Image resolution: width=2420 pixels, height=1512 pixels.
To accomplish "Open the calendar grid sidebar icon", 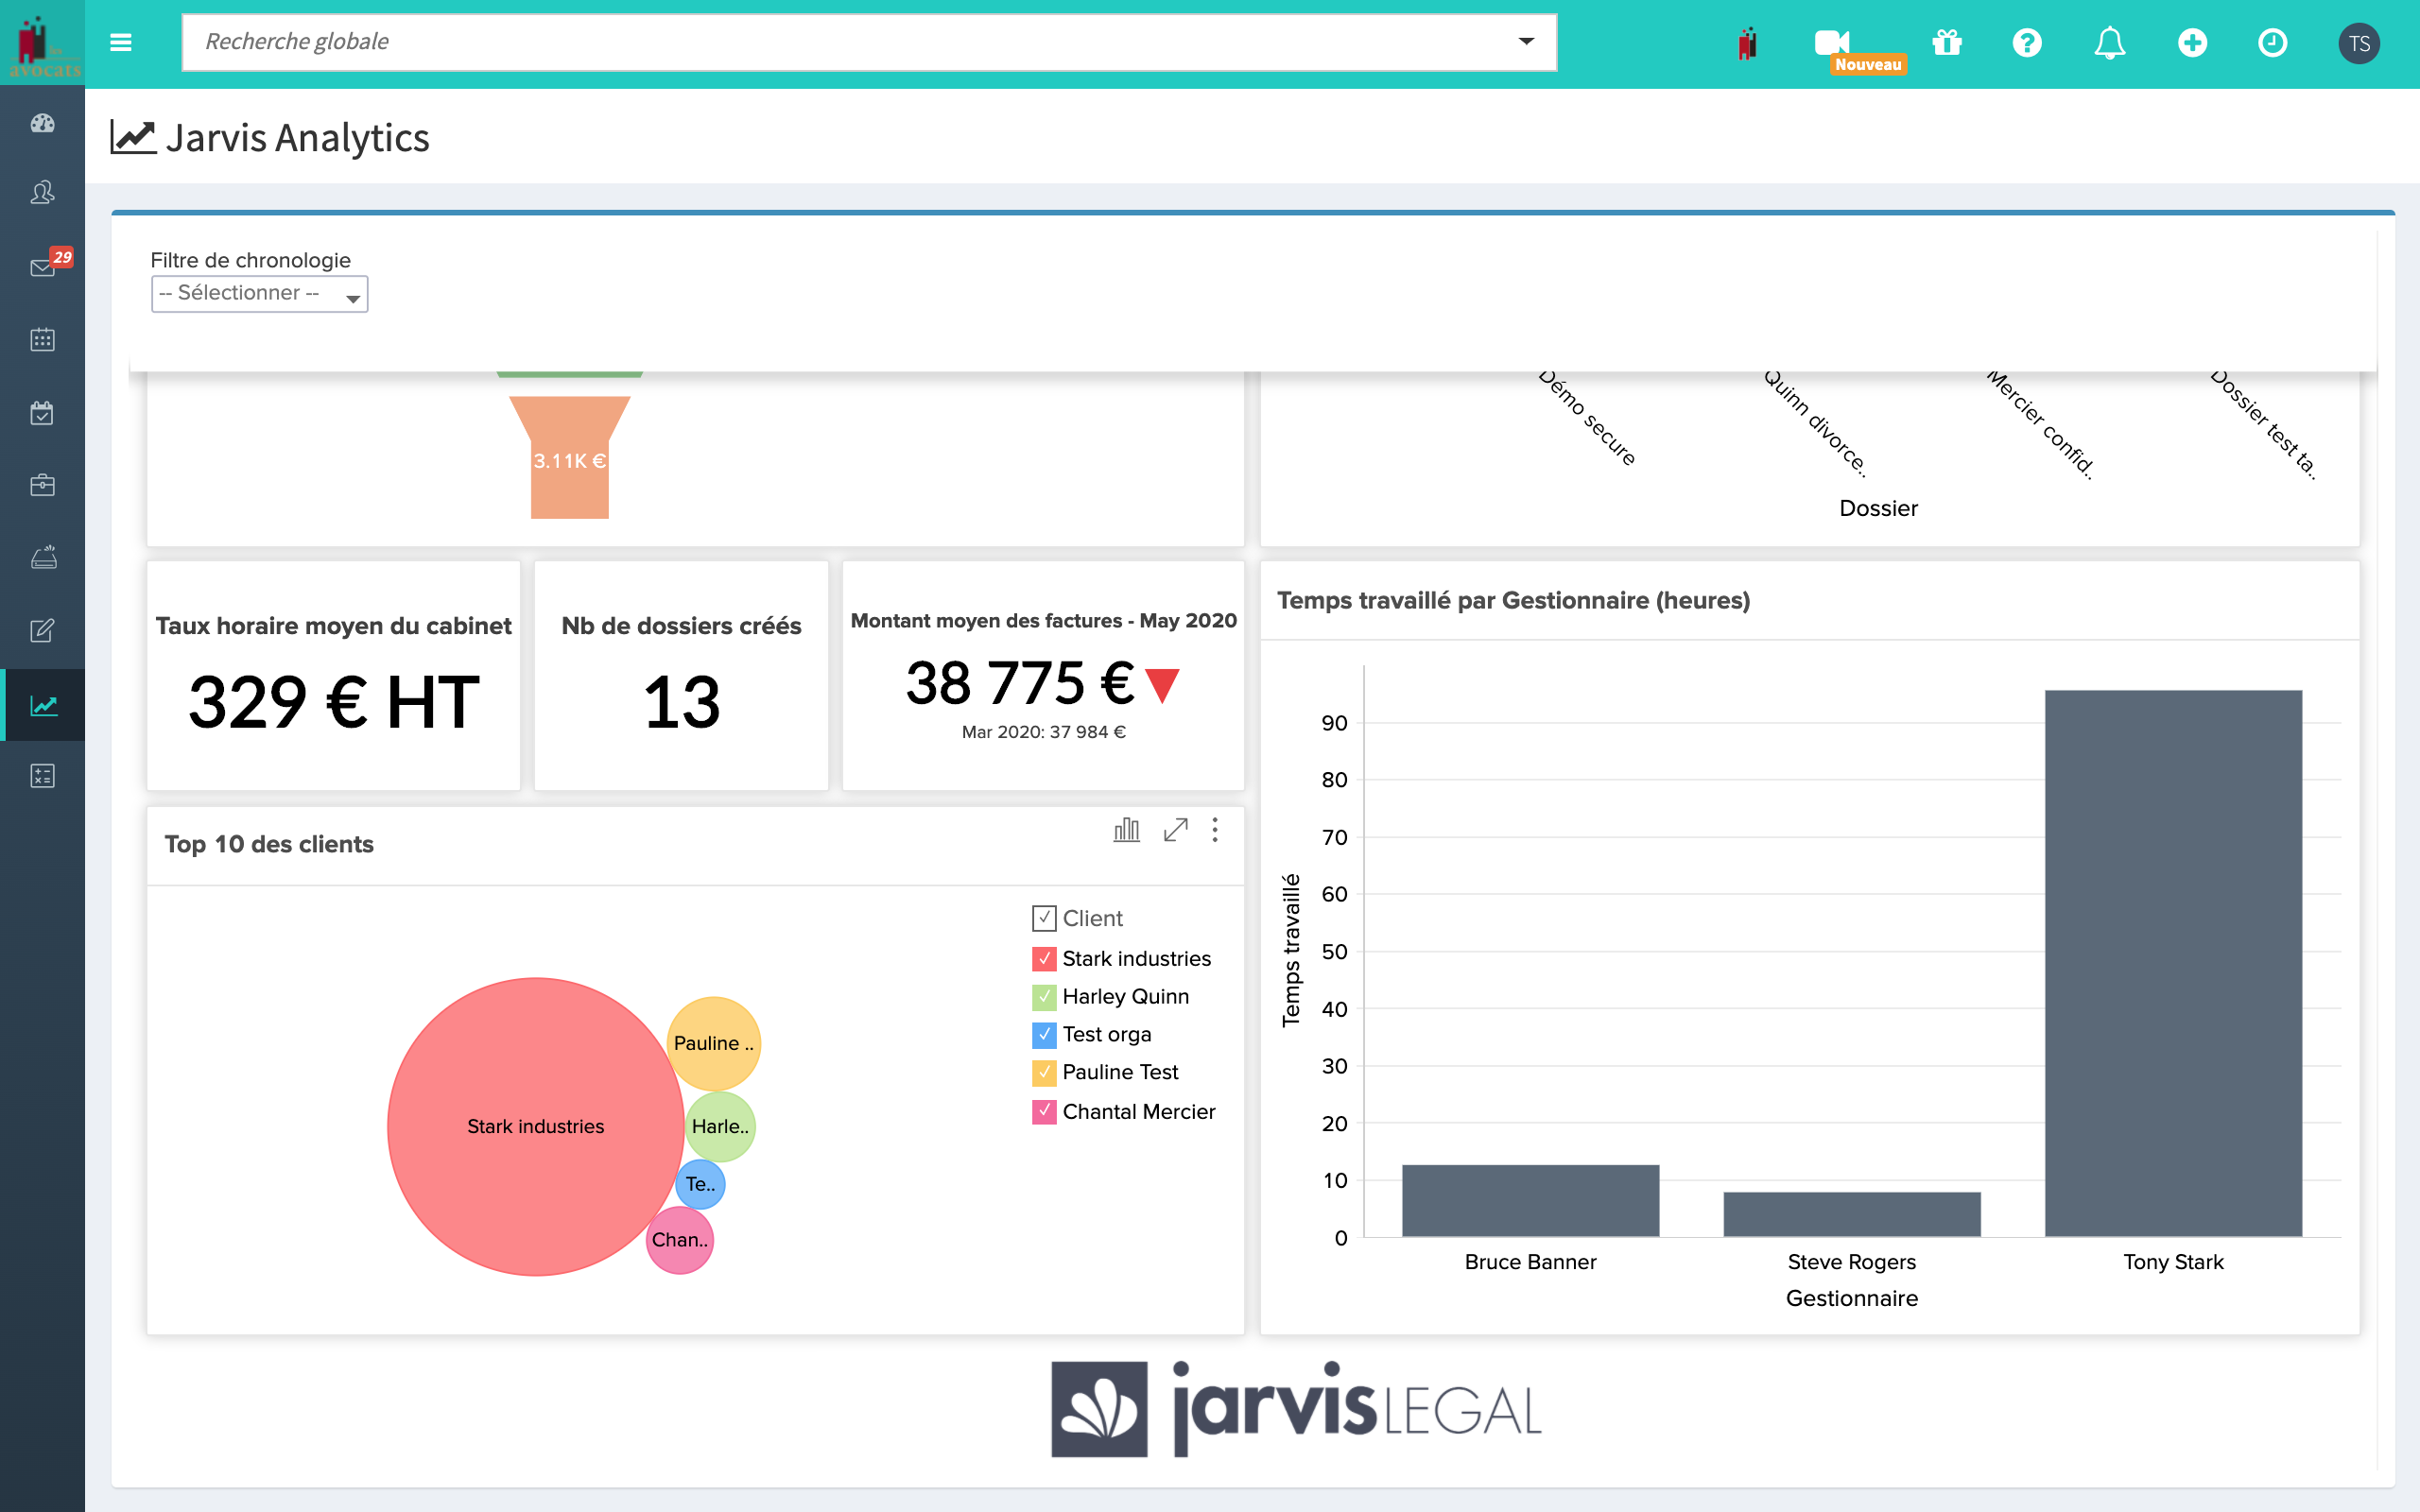I will [x=42, y=339].
